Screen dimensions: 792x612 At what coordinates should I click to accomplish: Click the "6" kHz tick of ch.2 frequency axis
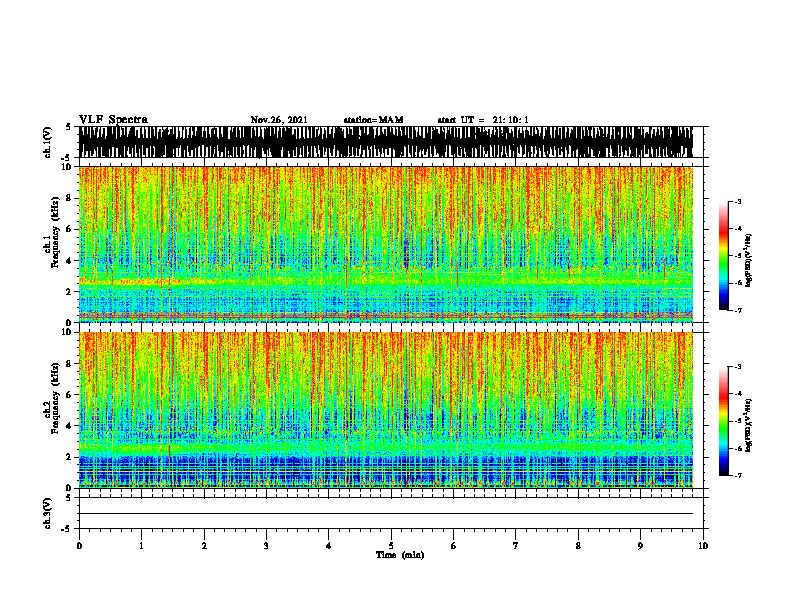[69, 395]
